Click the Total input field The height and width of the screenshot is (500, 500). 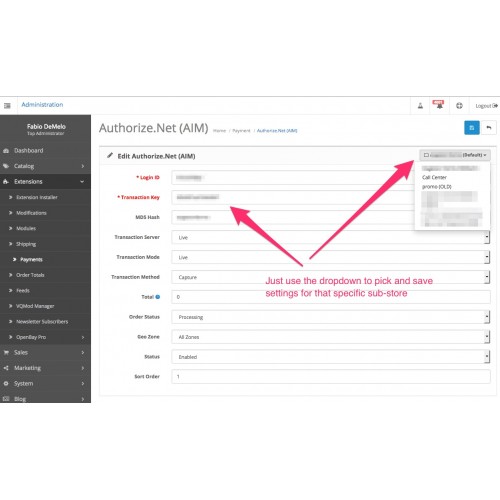(x=331, y=297)
